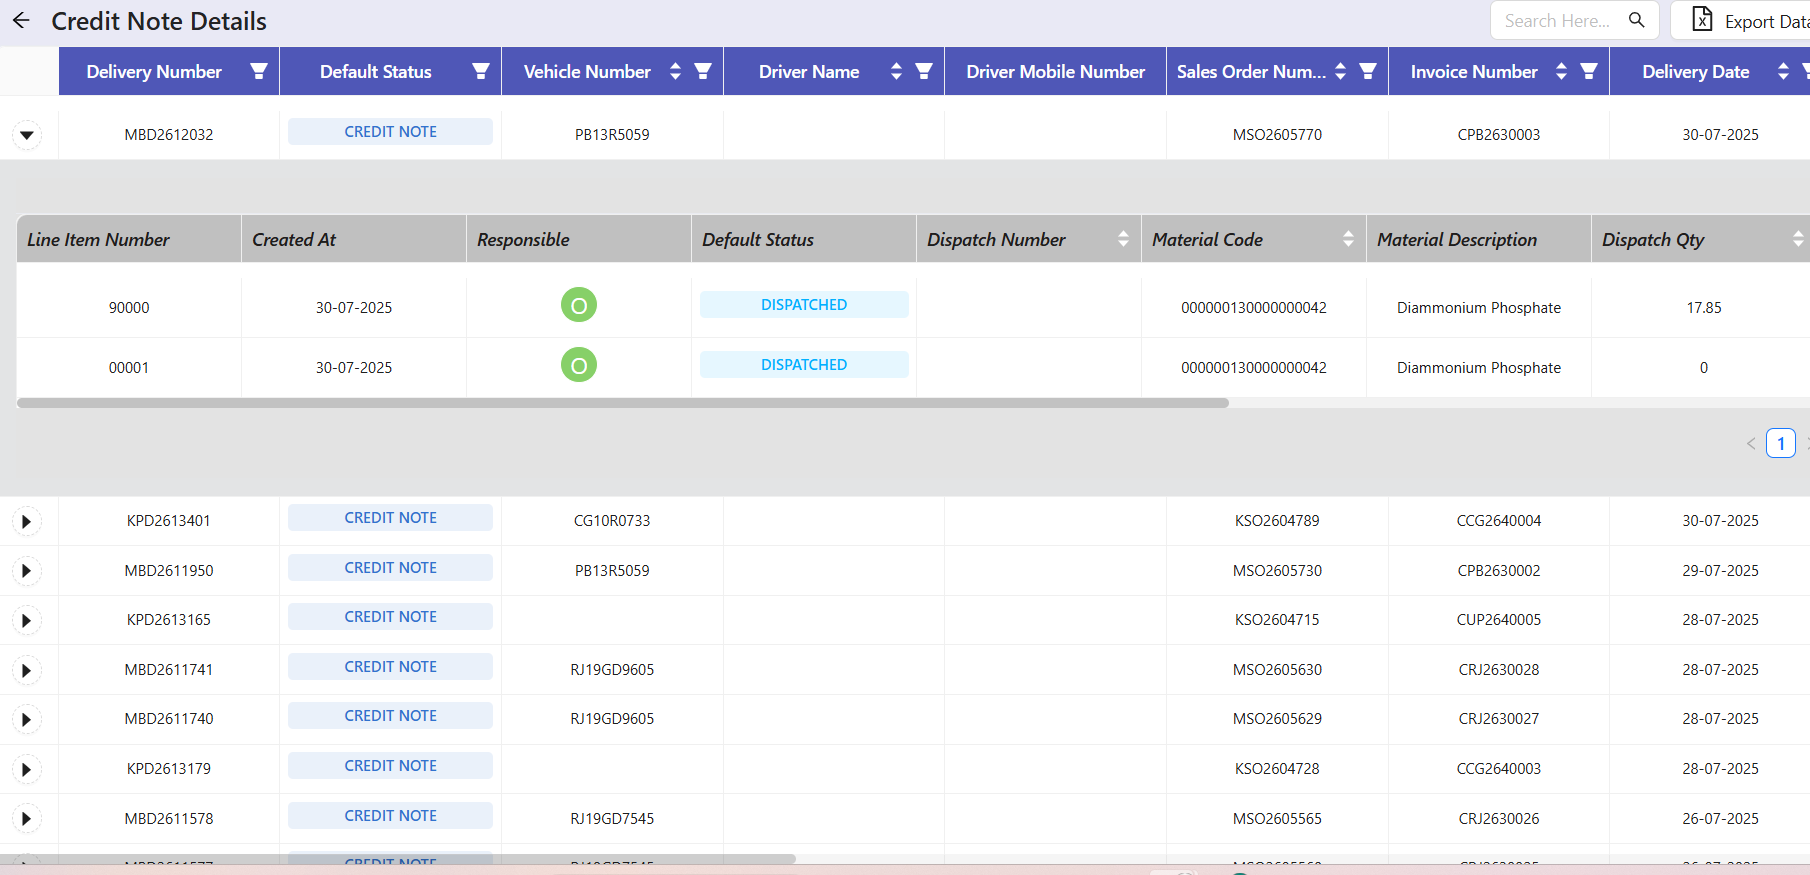Filter the Delivery Number column
Image resolution: width=1810 pixels, height=875 pixels.
pos(259,71)
